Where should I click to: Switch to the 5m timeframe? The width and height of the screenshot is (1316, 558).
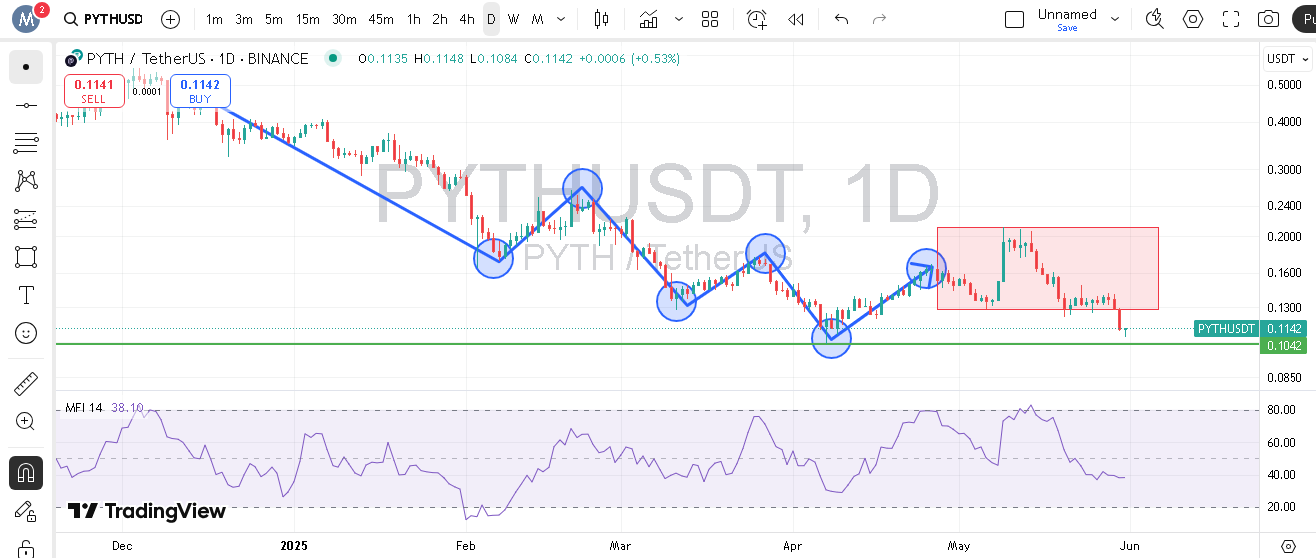click(x=274, y=19)
